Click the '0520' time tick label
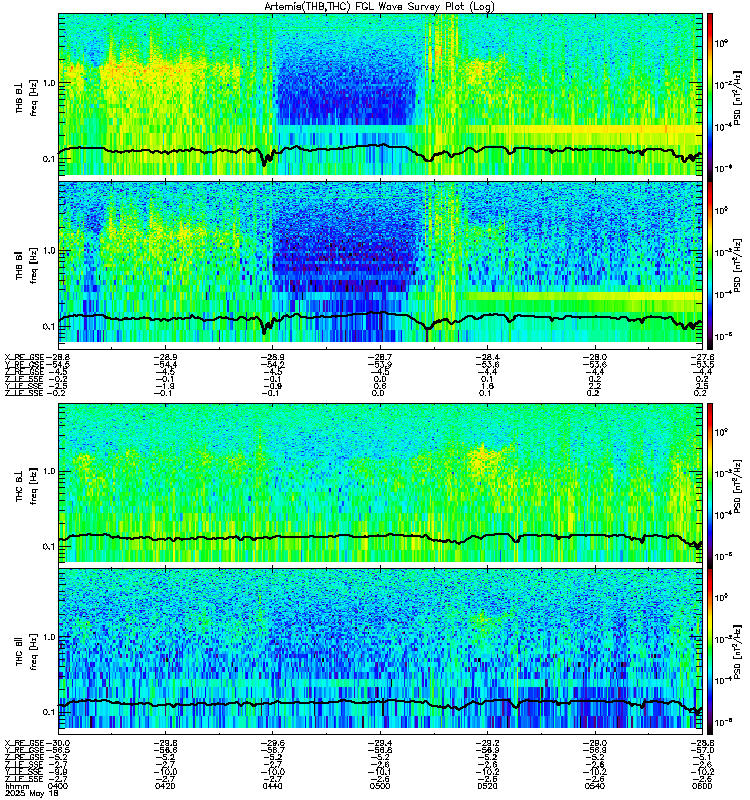Image resolution: width=750 pixels, height=800 pixels. [x=487, y=786]
